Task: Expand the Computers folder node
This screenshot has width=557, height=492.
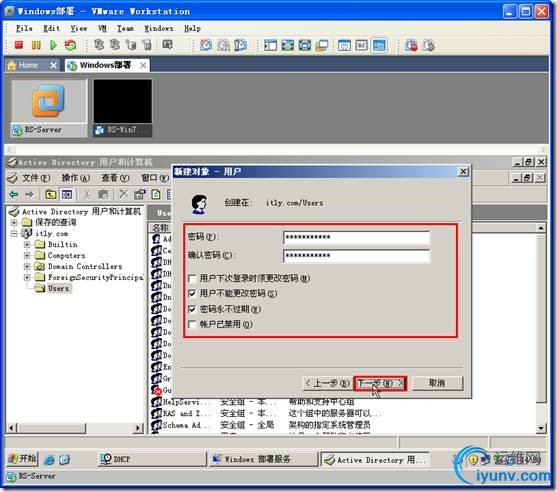Action: (x=27, y=255)
